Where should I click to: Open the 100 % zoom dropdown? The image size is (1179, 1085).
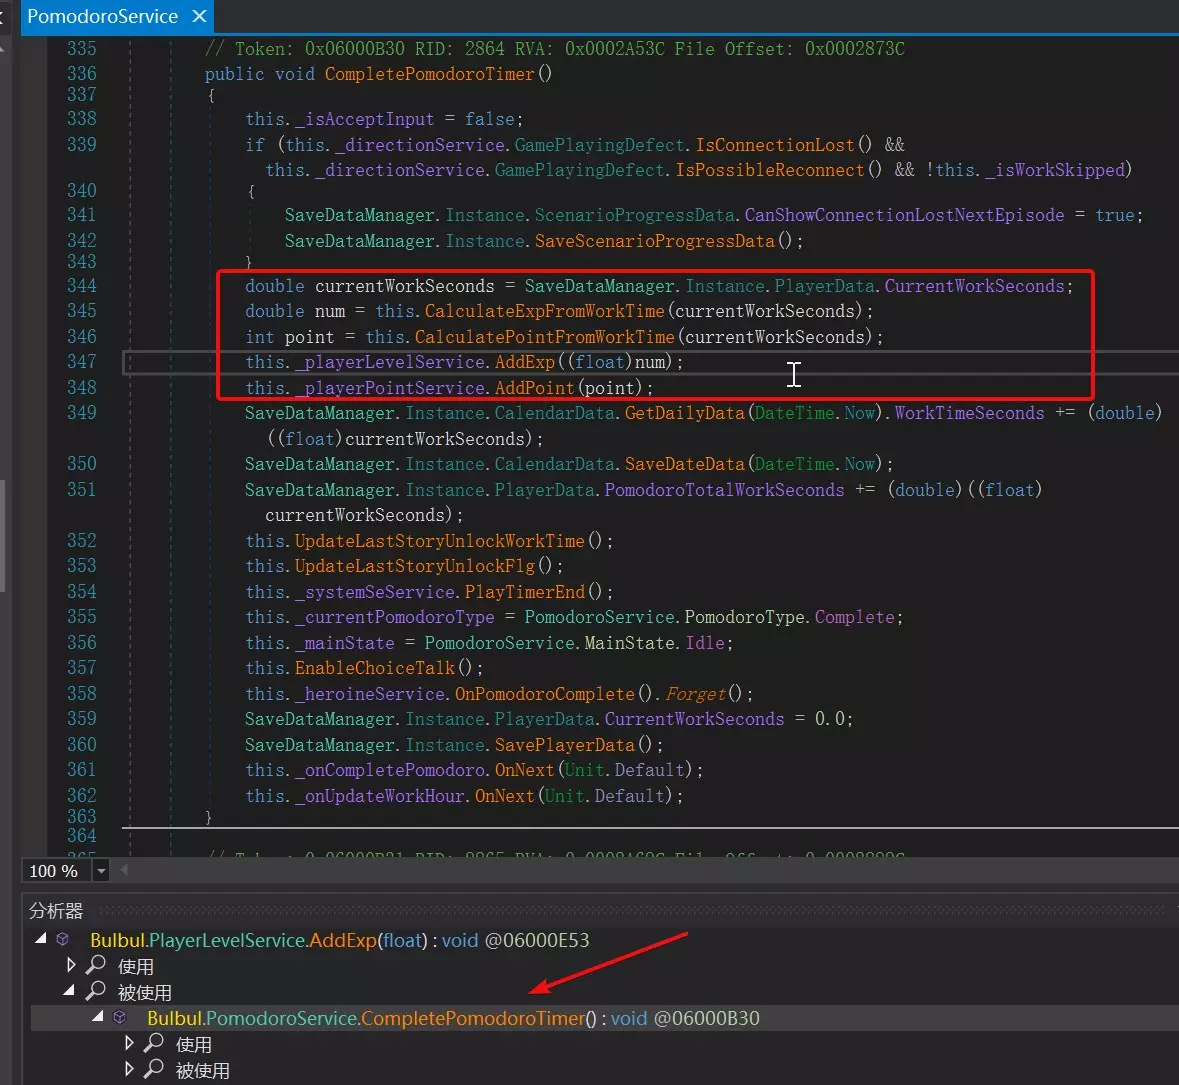tap(101, 871)
